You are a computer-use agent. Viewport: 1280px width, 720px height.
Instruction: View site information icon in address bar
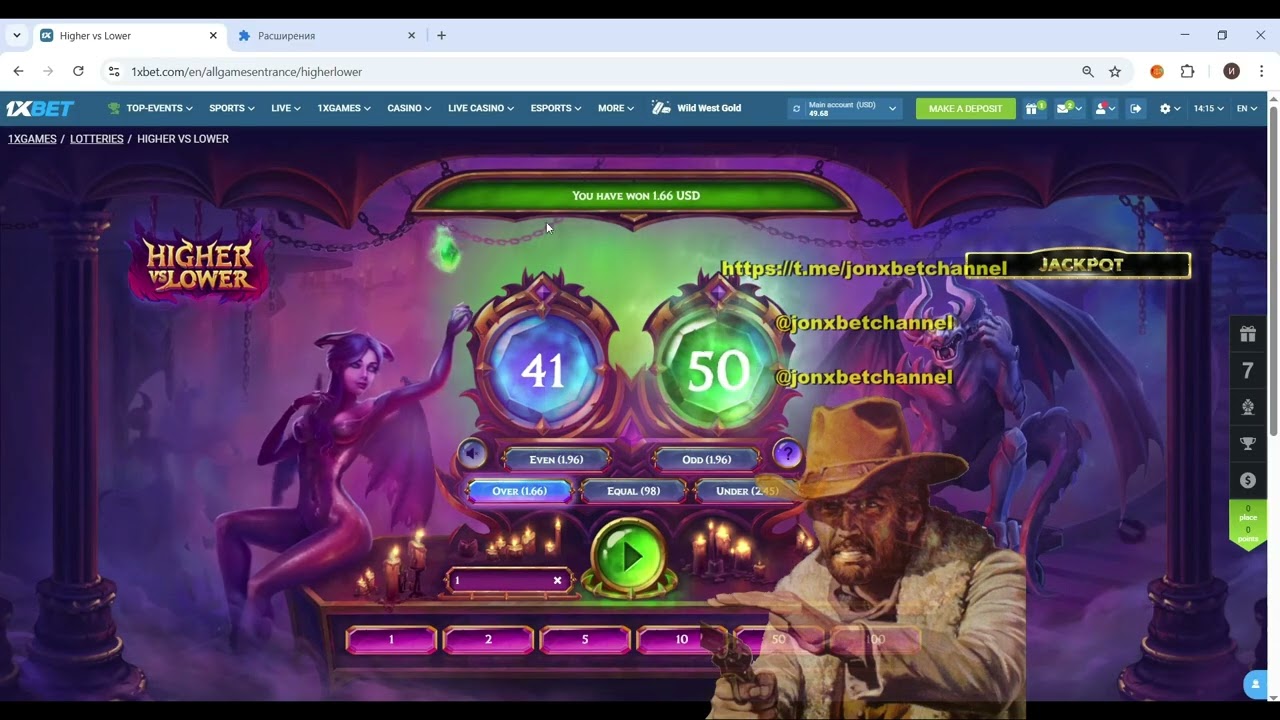pyautogui.click(x=114, y=71)
